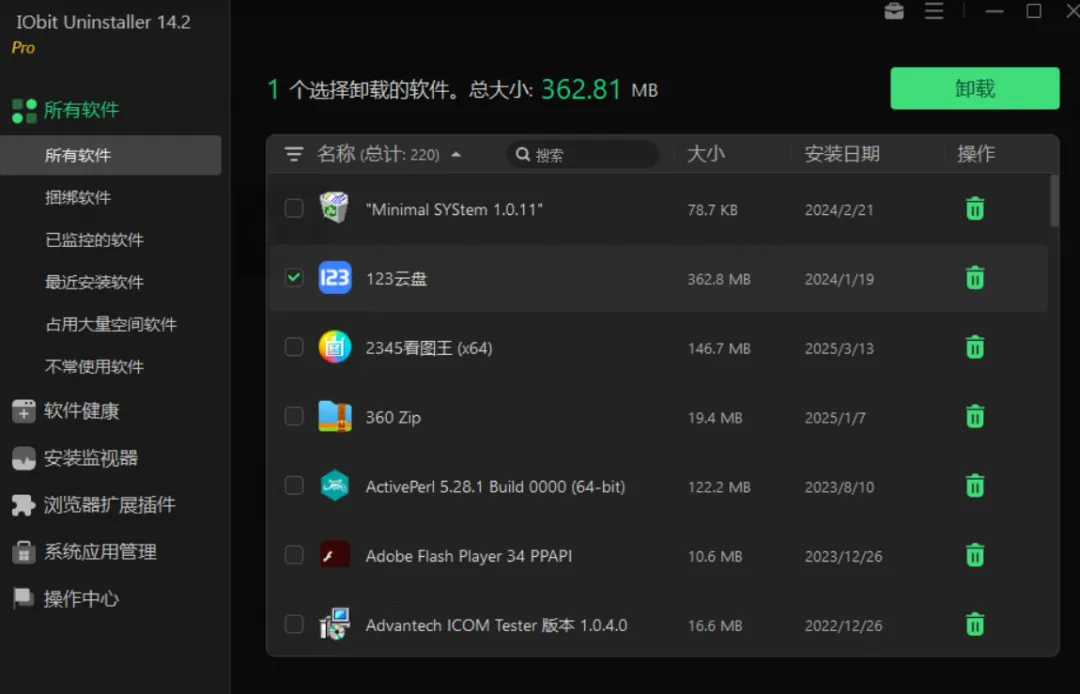Click the 系统应用管理 icon in sidebar
Screen dimensions: 1080x694
coord(23,552)
